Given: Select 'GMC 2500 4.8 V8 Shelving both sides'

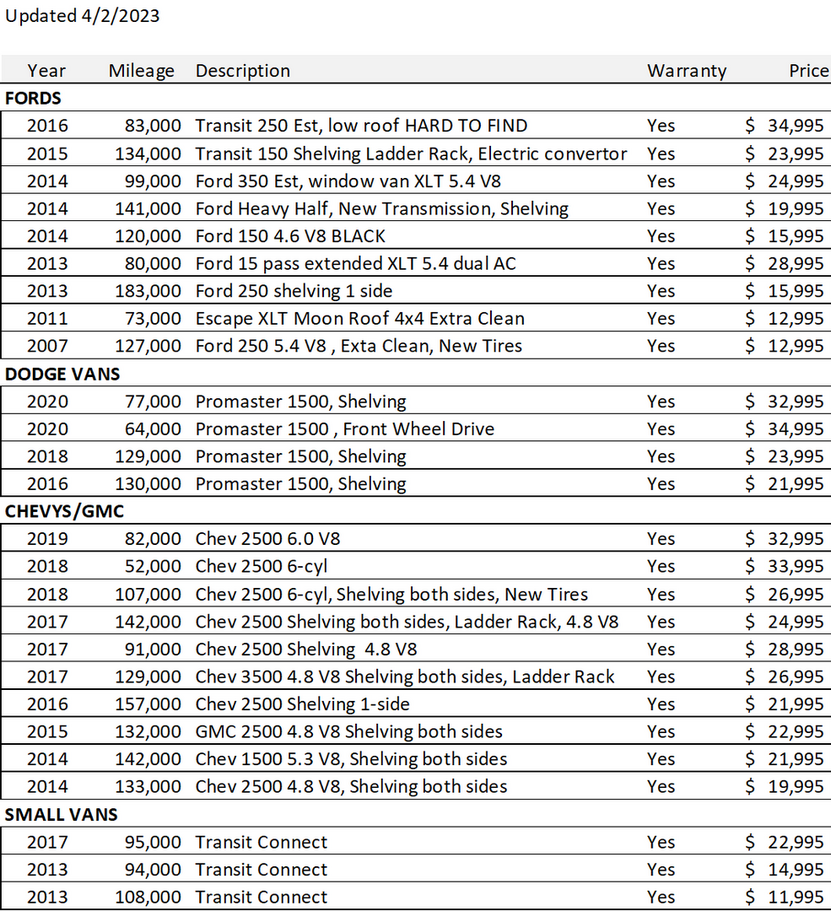Looking at the screenshot, I should 349,731.
